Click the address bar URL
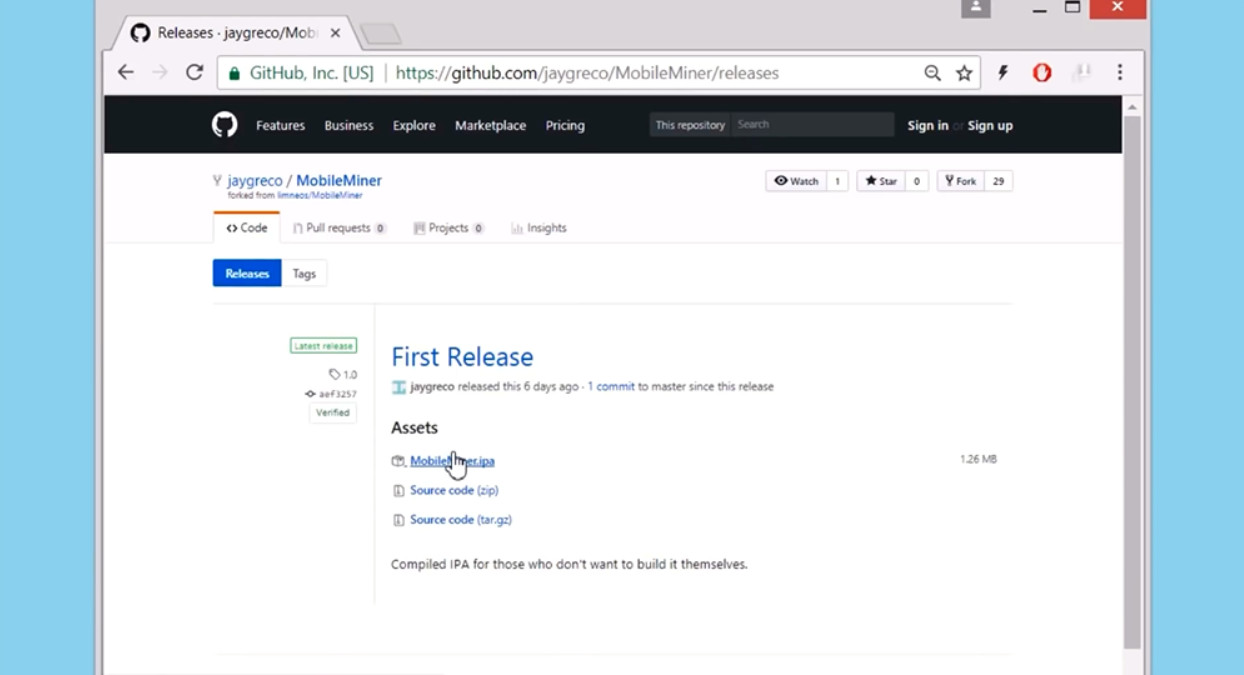The width and height of the screenshot is (1244, 675). click(587, 73)
